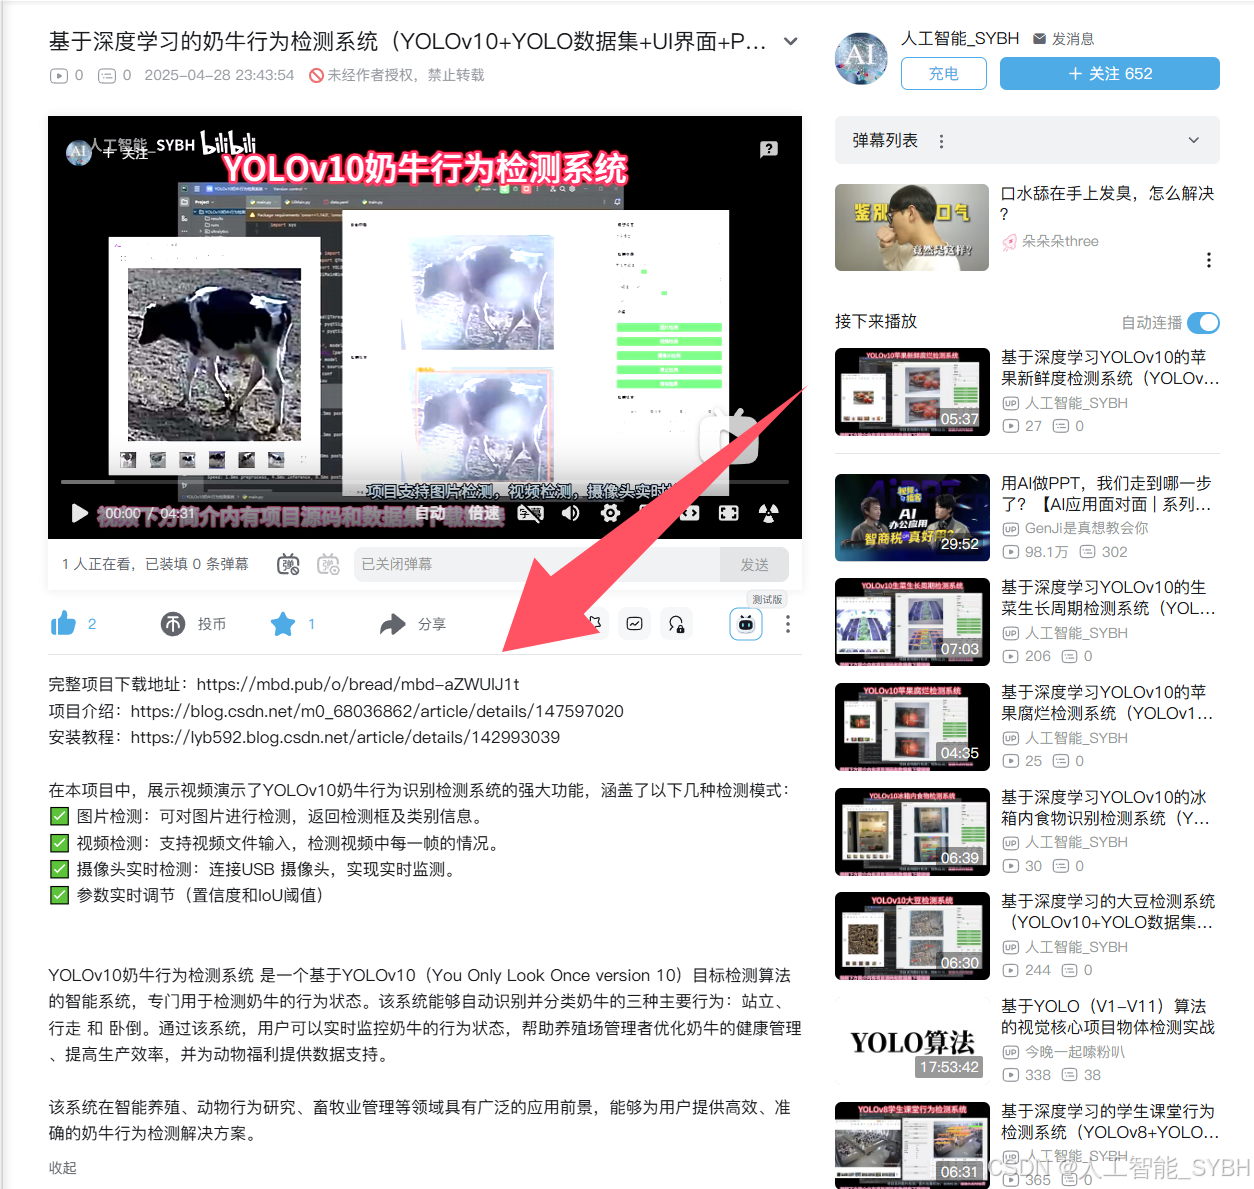1254x1189 pixels.
Task: Click the like count '2'
Action: [x=92, y=624]
